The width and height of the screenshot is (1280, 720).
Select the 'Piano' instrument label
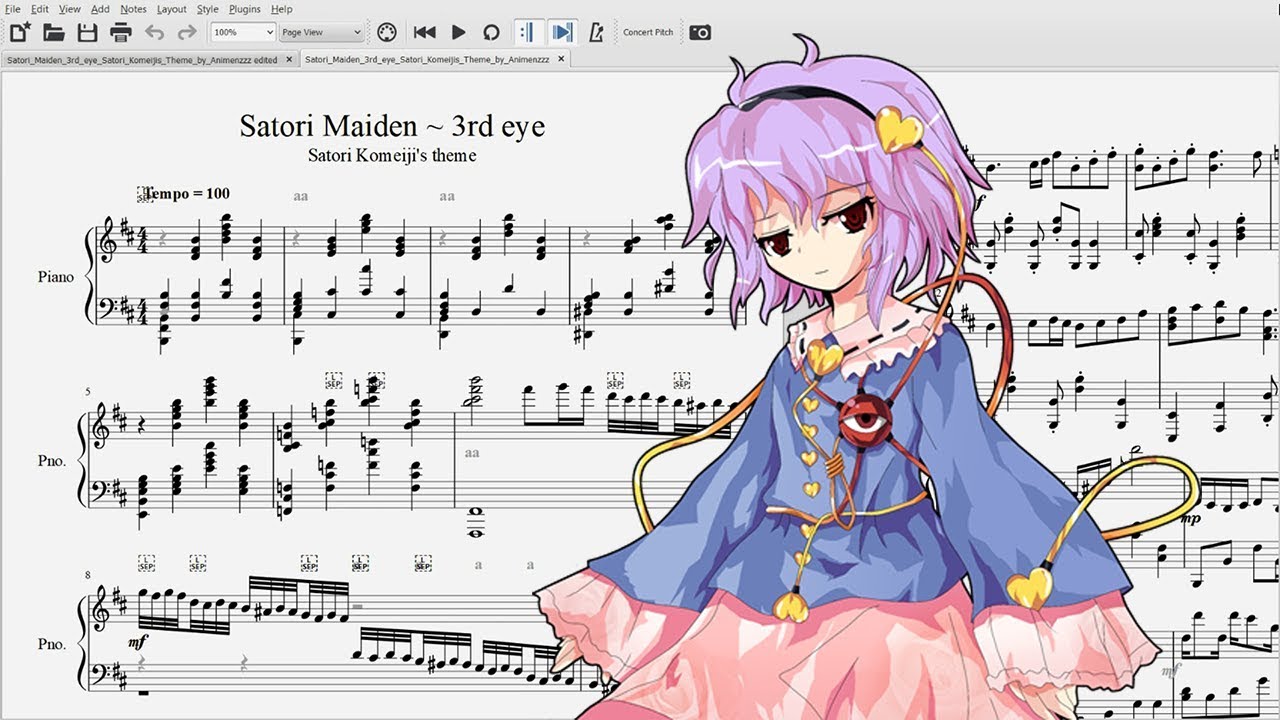click(56, 276)
